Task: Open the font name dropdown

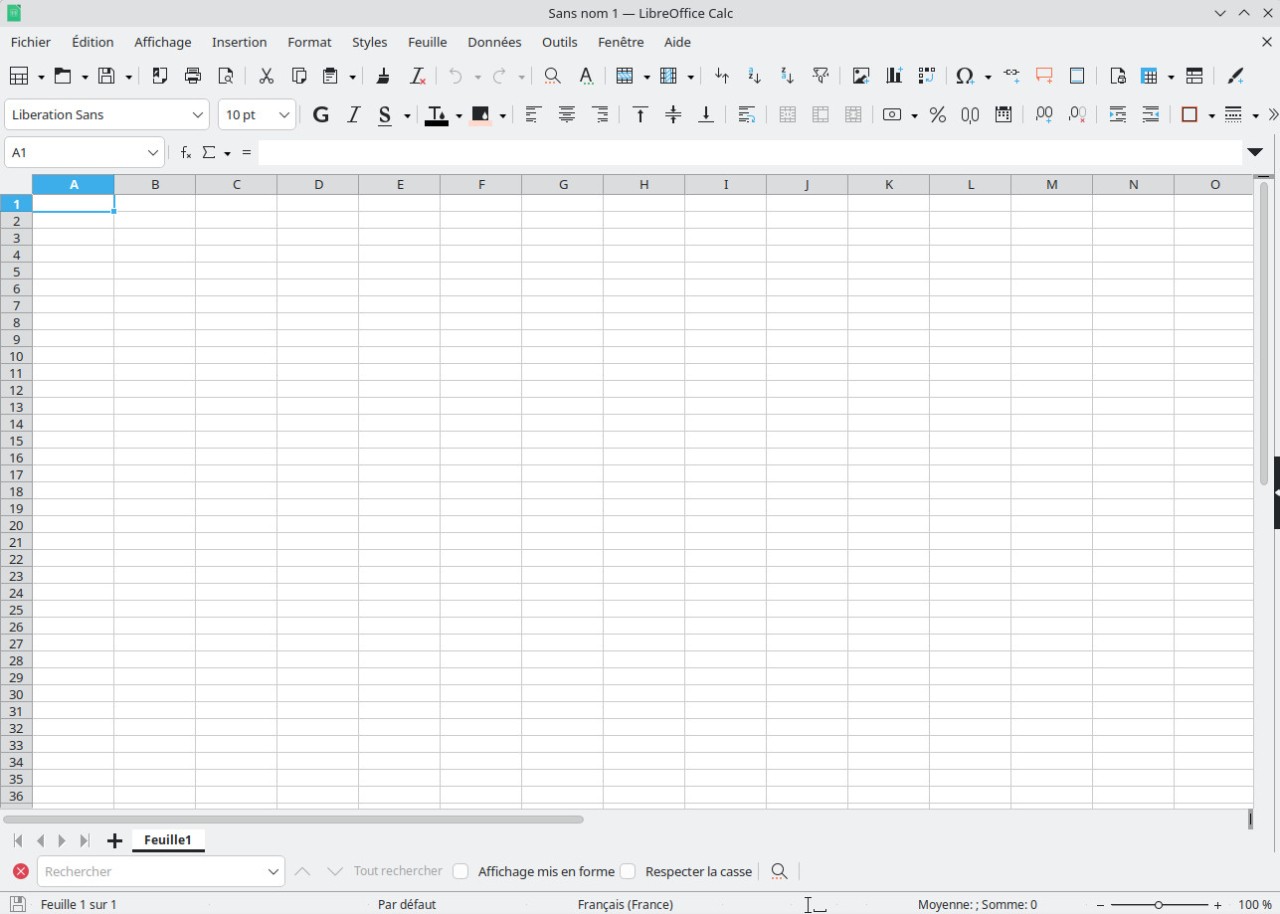Action: click(x=197, y=114)
